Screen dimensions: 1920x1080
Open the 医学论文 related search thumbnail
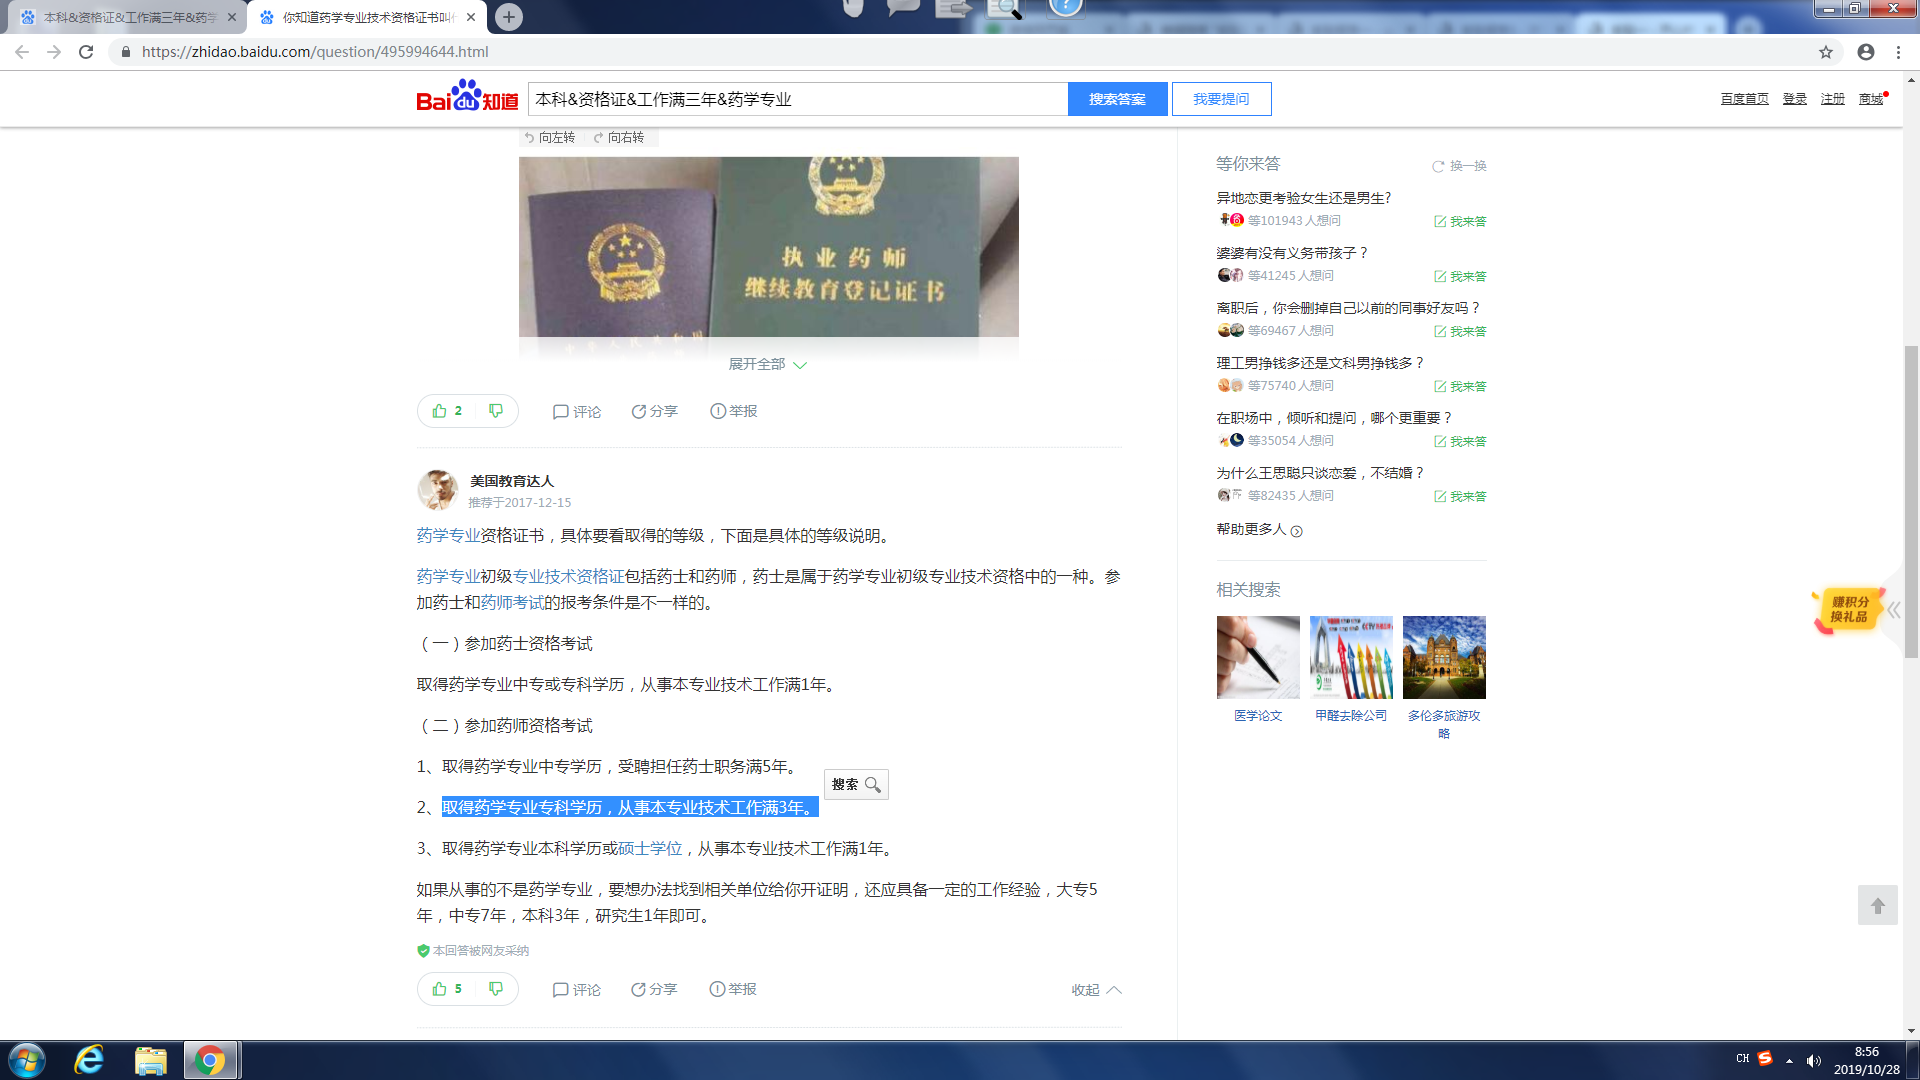1258,658
